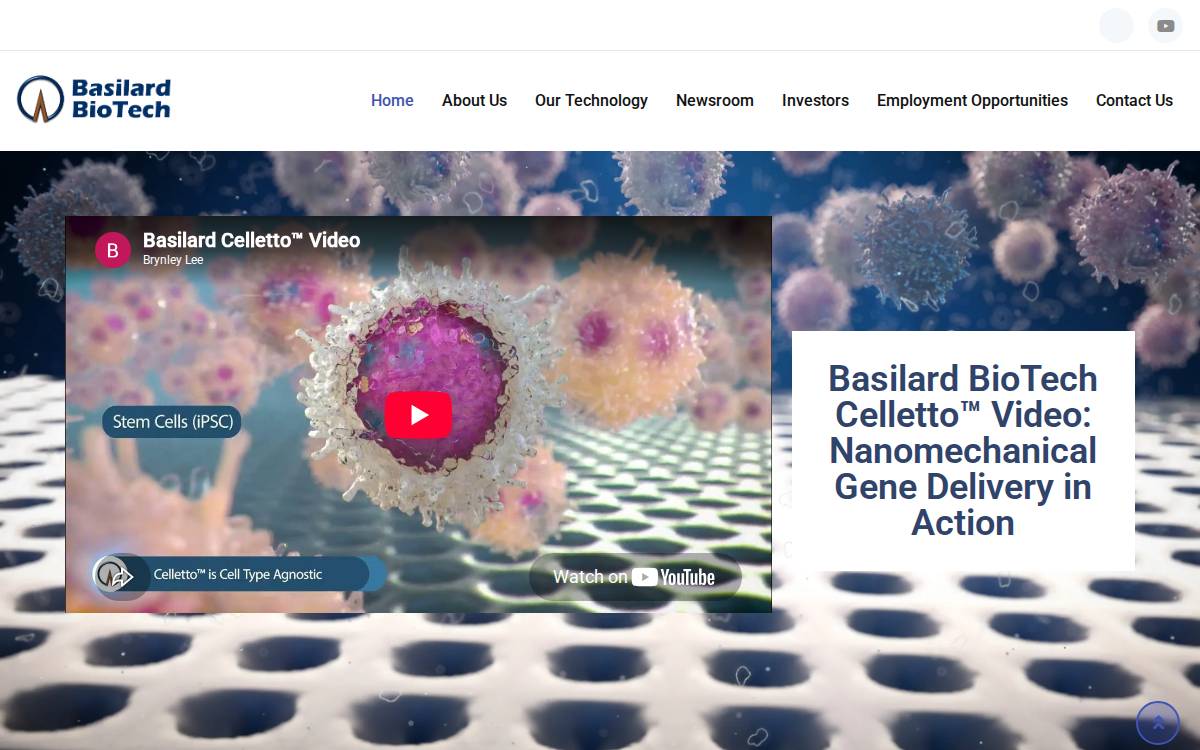Go to the Home menu item
1200x750 pixels.
coord(392,100)
